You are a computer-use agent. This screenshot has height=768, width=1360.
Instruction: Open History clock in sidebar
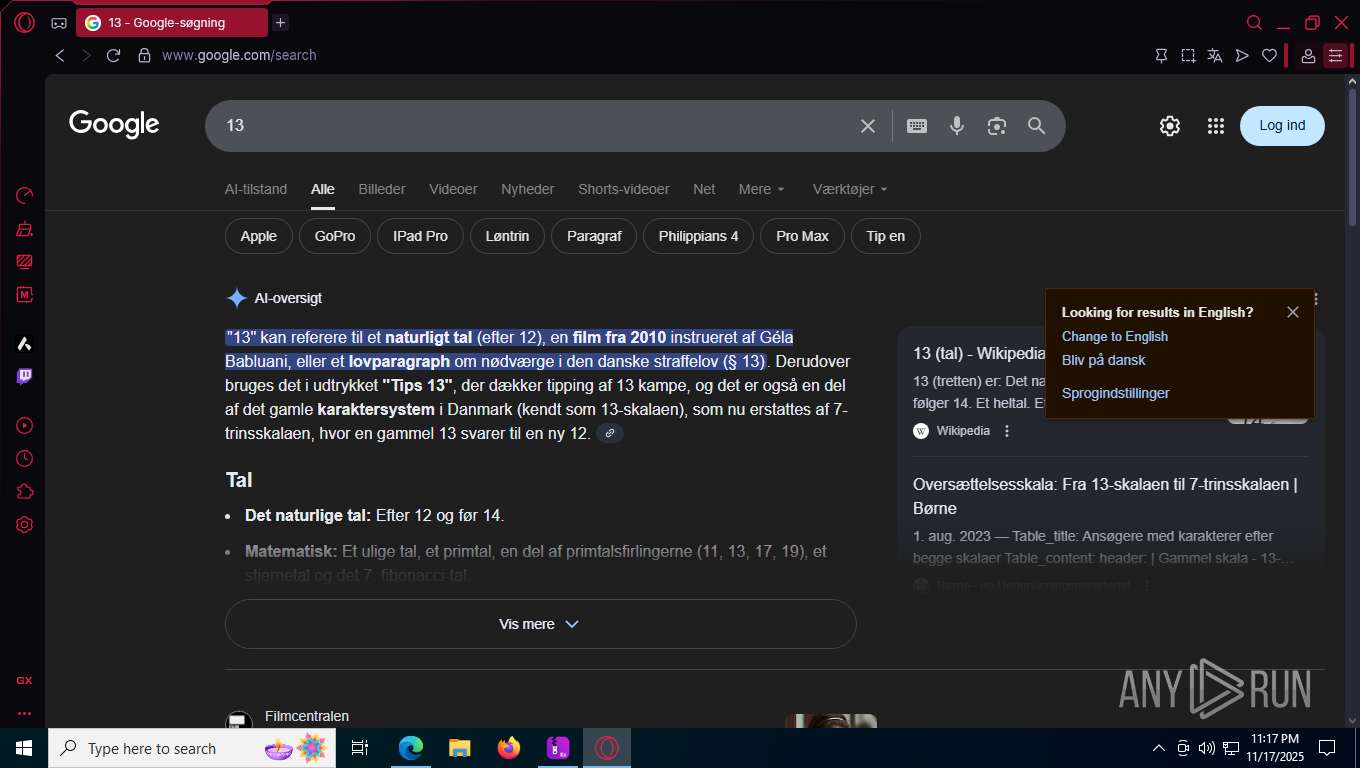(25, 459)
